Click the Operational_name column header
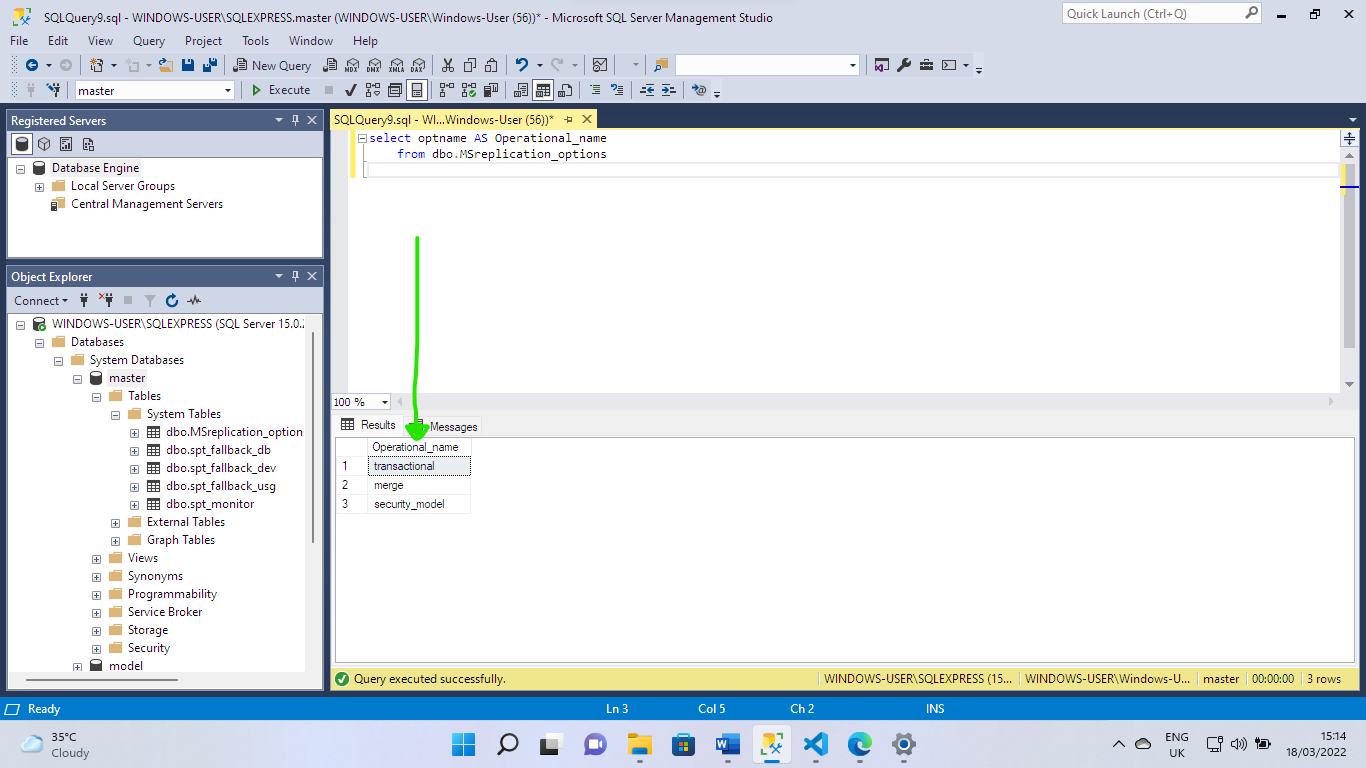The width and height of the screenshot is (1366, 768). point(419,447)
